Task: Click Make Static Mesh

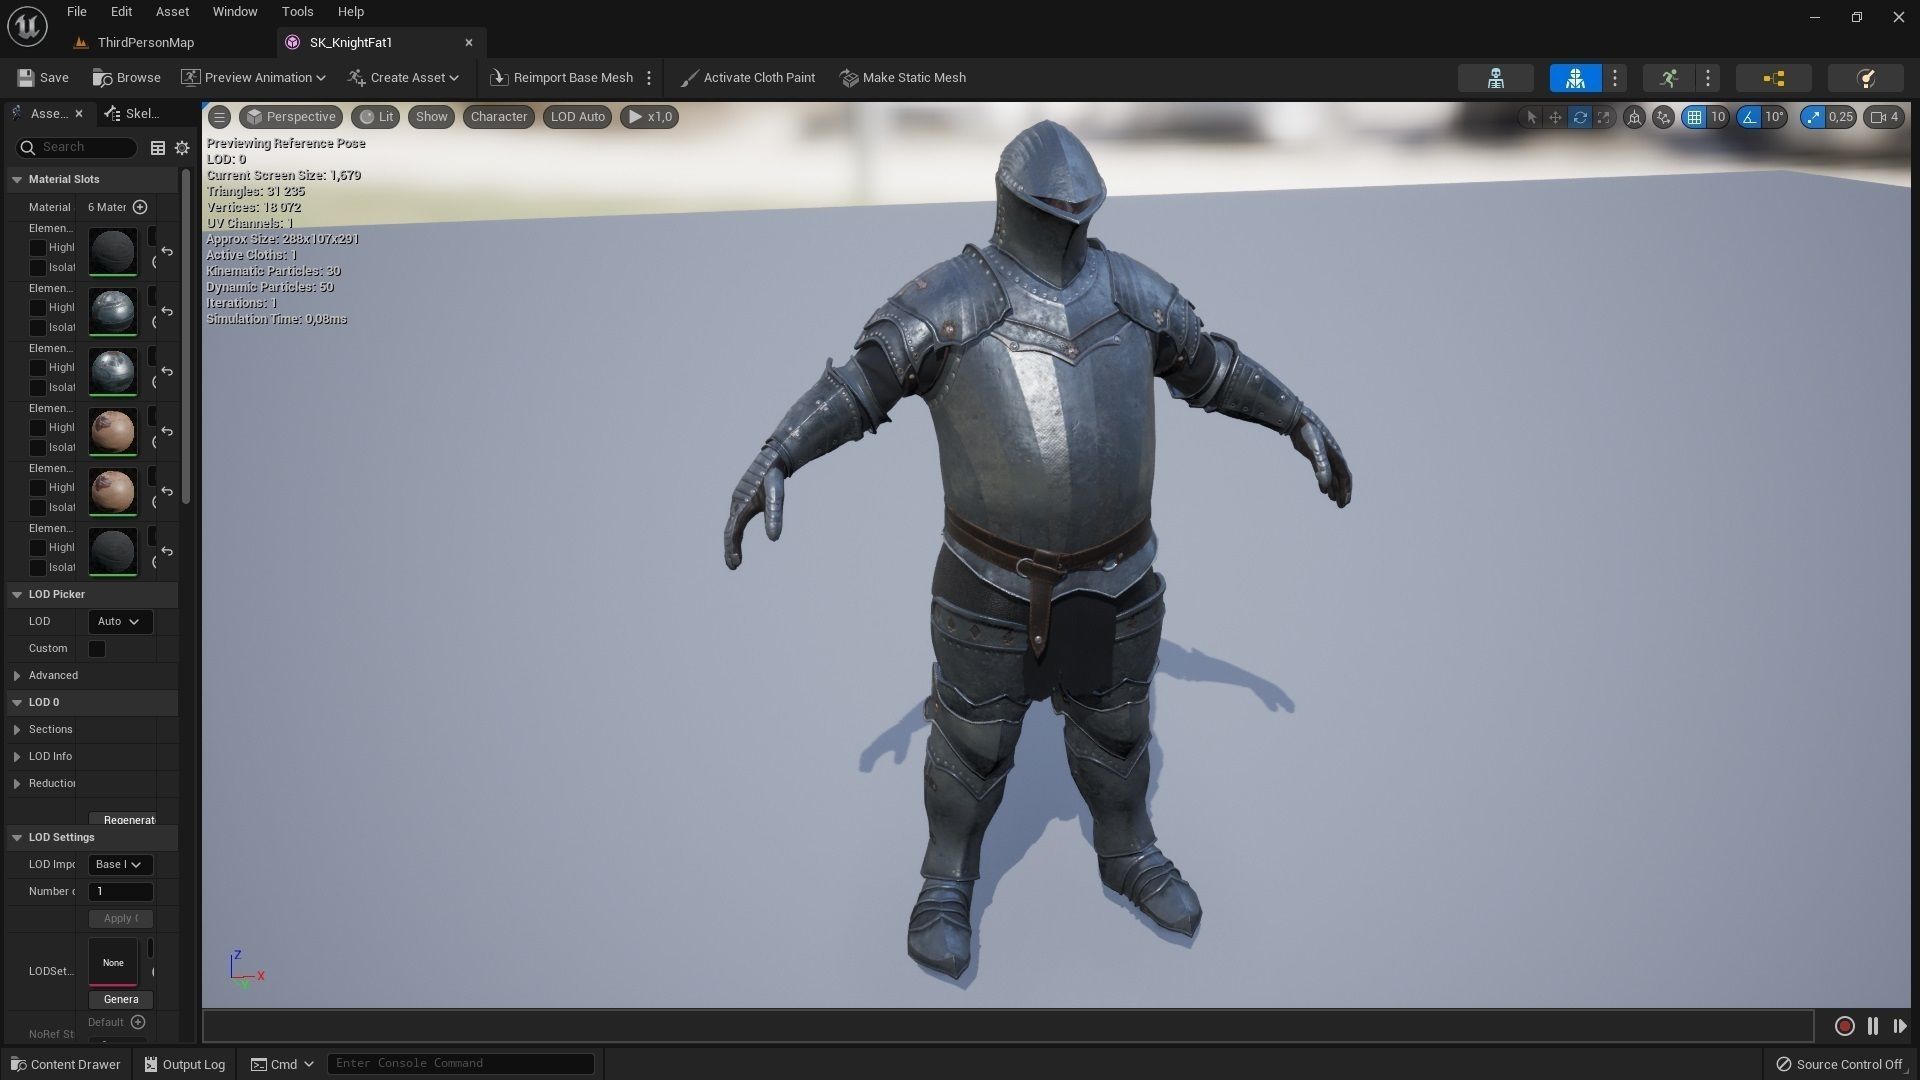Action: [x=902, y=77]
